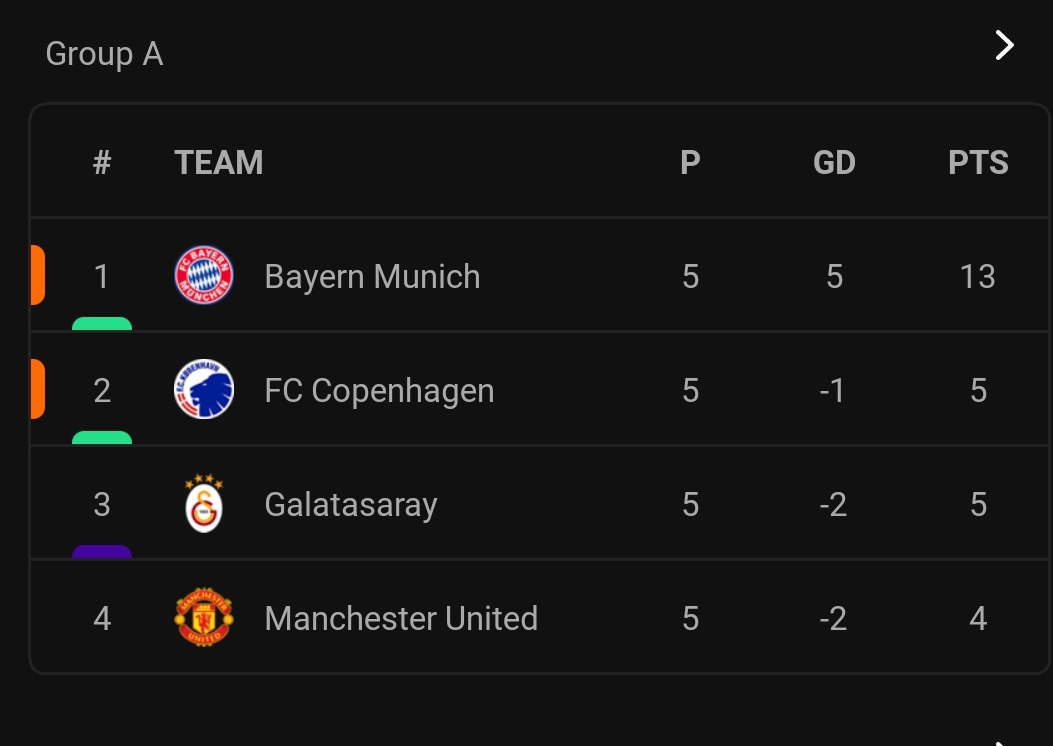Click the Galatasaray club crest
The image size is (1053, 746).
204,504
